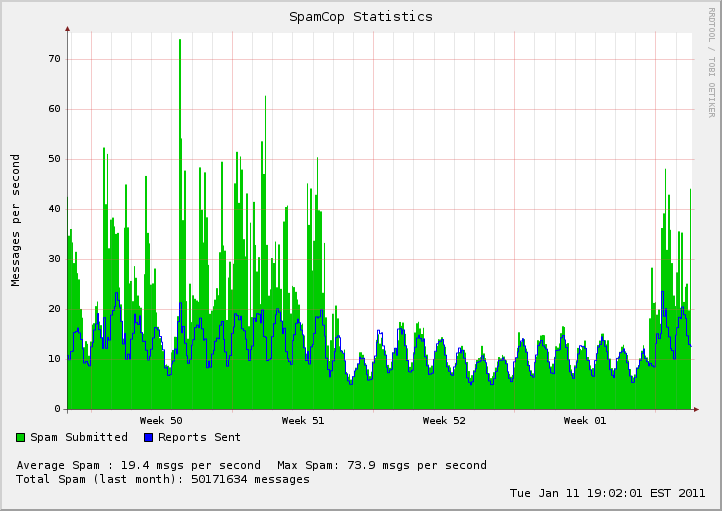722x511 pixels.
Task: Click the blue Reports Sent legend swatch
Action: coord(149,438)
